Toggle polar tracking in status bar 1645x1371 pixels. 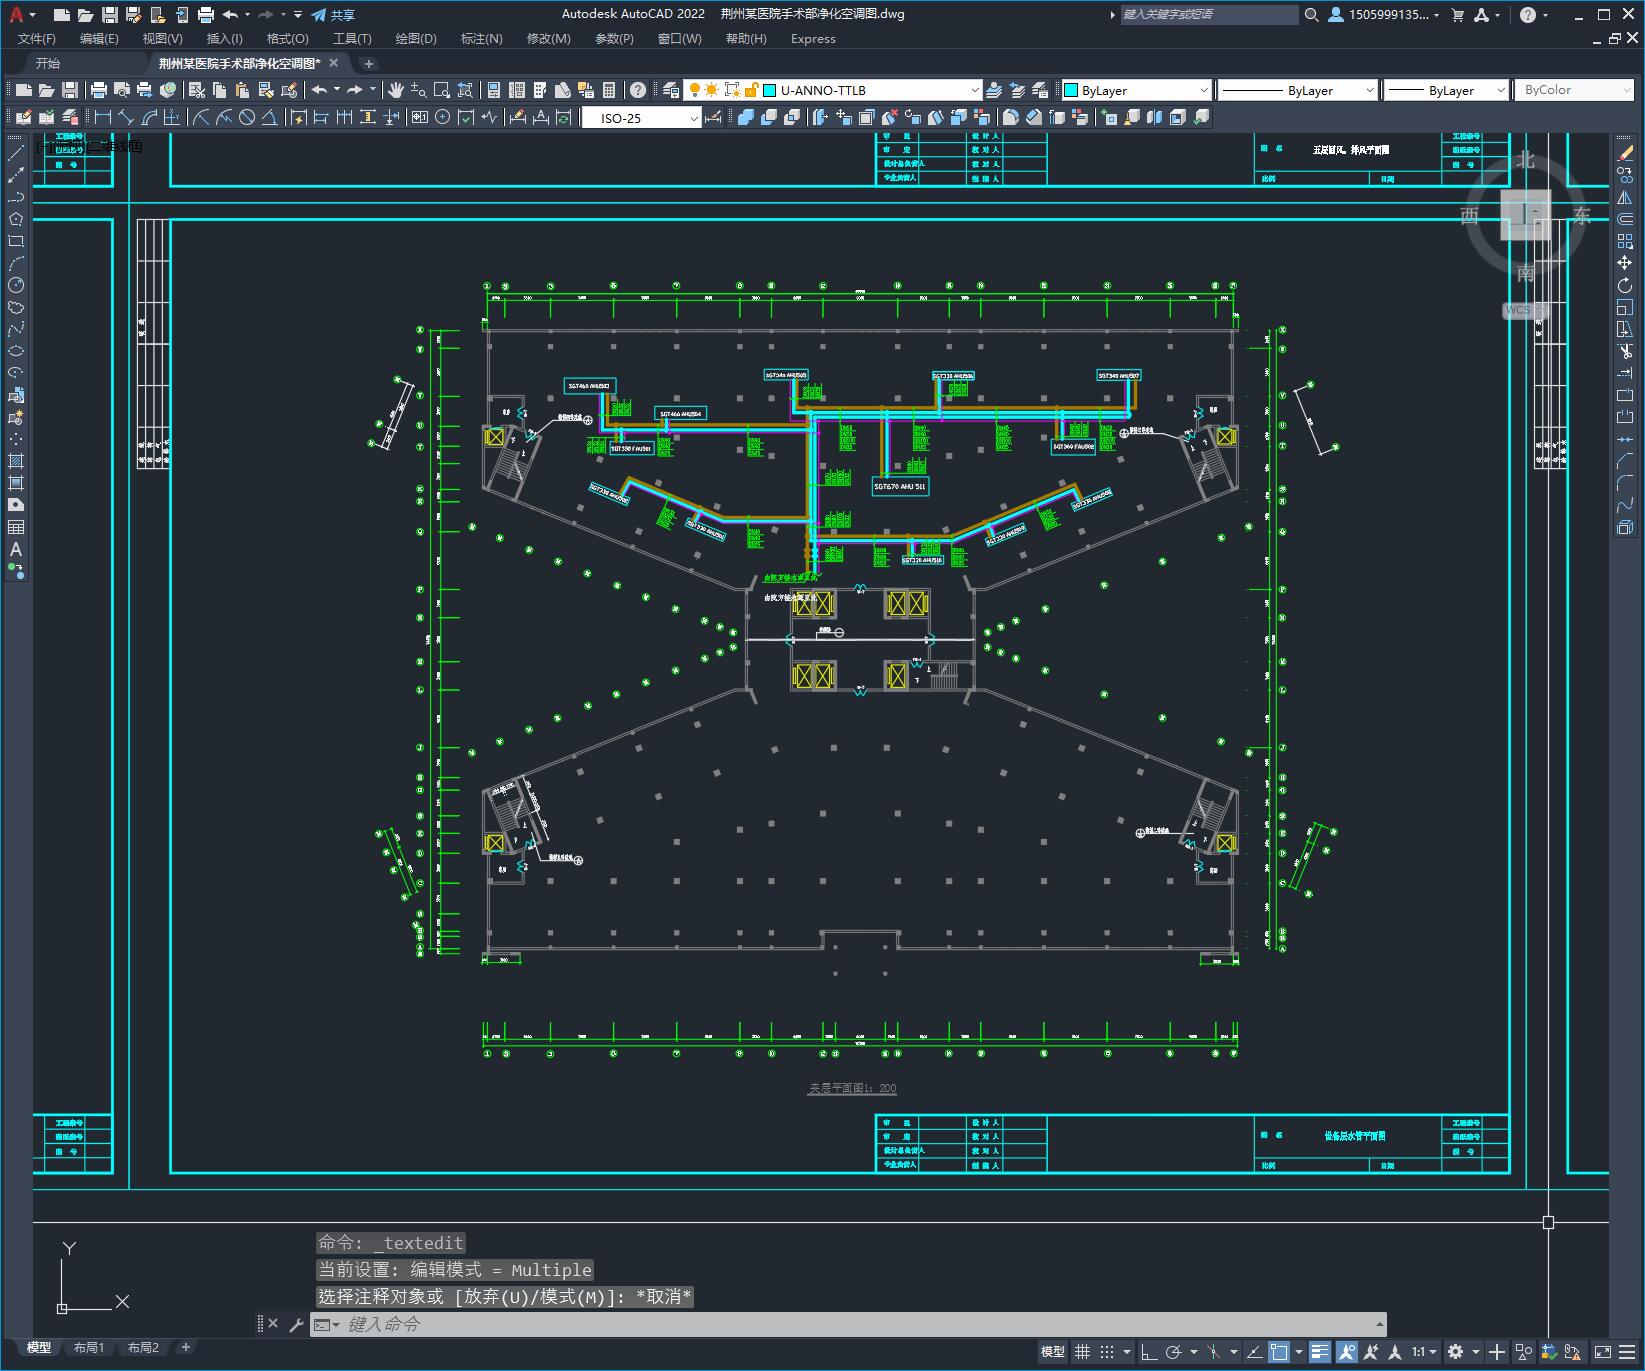1174,1352
